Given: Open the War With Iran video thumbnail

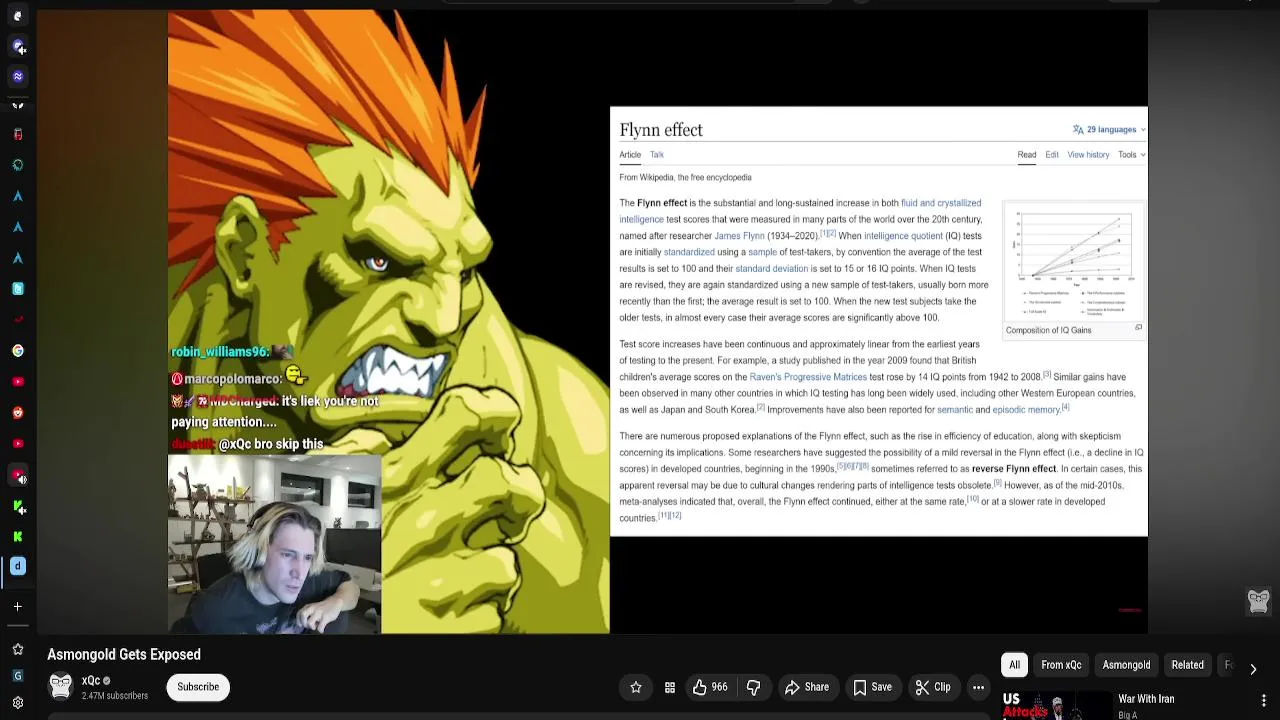Looking at the screenshot, I should point(1057,706).
